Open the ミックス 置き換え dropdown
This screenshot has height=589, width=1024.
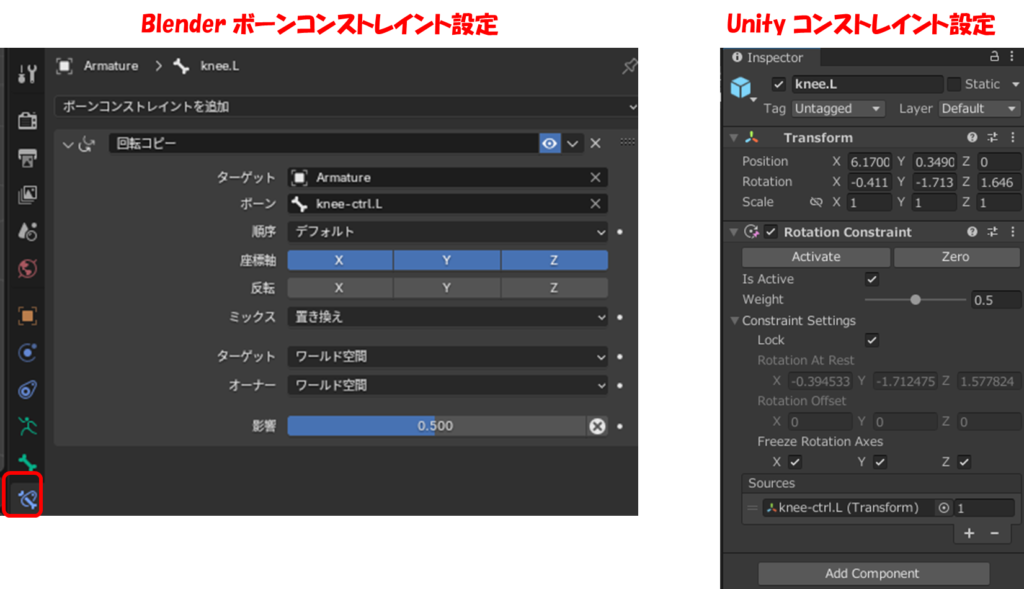pyautogui.click(x=447, y=317)
